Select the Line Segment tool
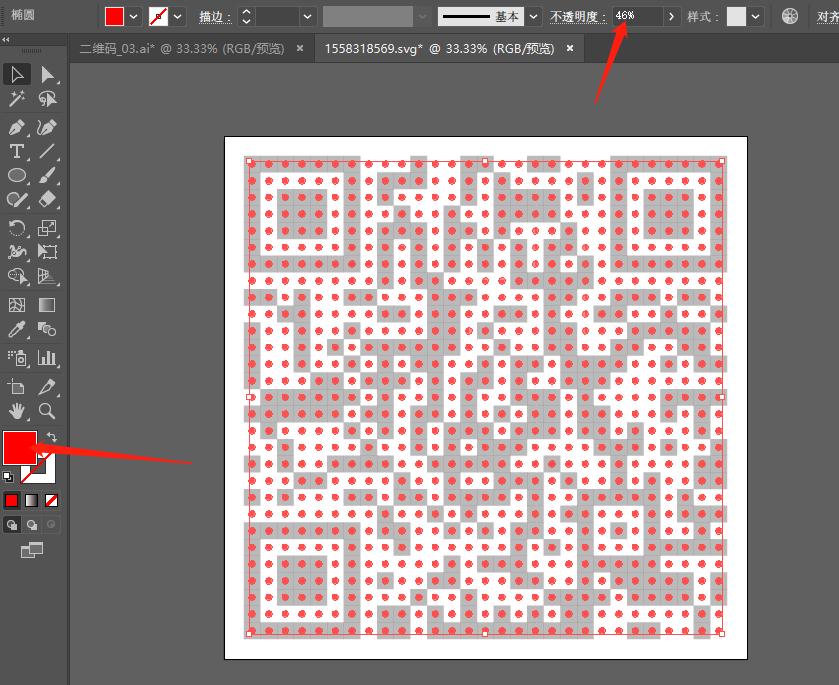This screenshot has width=839, height=685. 47,151
